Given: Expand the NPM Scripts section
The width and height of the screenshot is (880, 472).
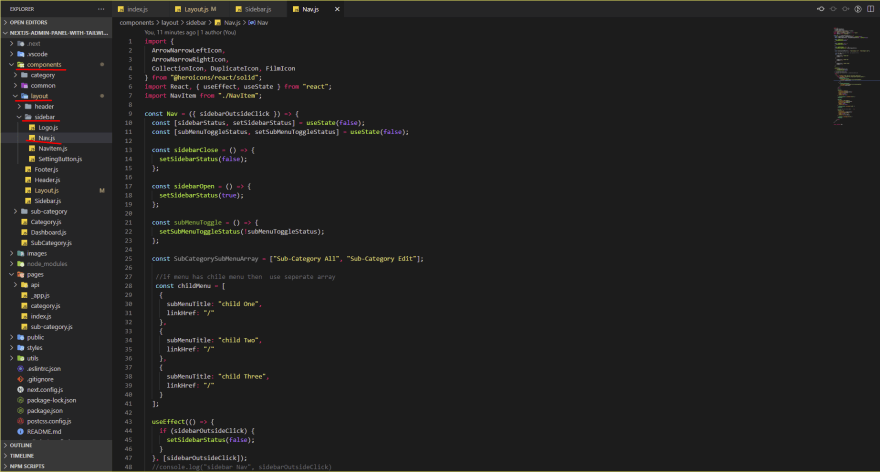Looking at the screenshot, I should tap(56, 466).
